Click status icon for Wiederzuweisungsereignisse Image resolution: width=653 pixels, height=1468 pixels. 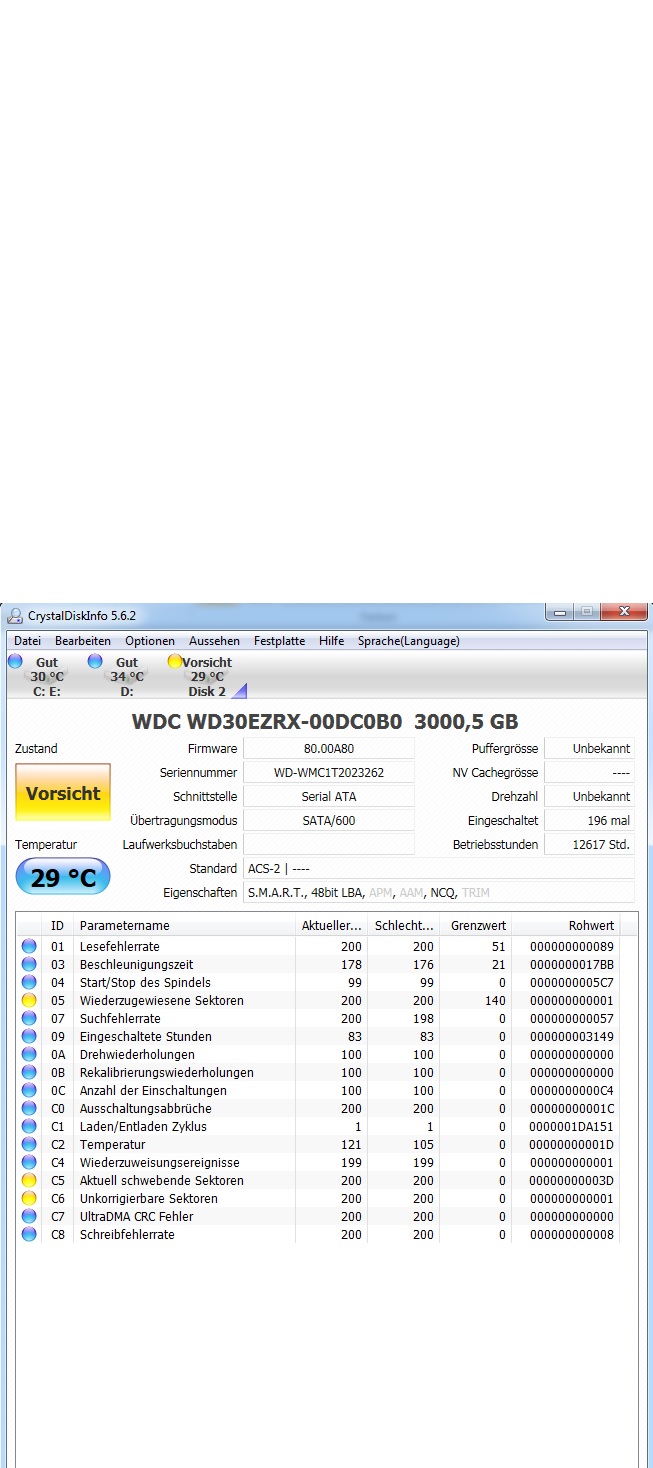29,1162
